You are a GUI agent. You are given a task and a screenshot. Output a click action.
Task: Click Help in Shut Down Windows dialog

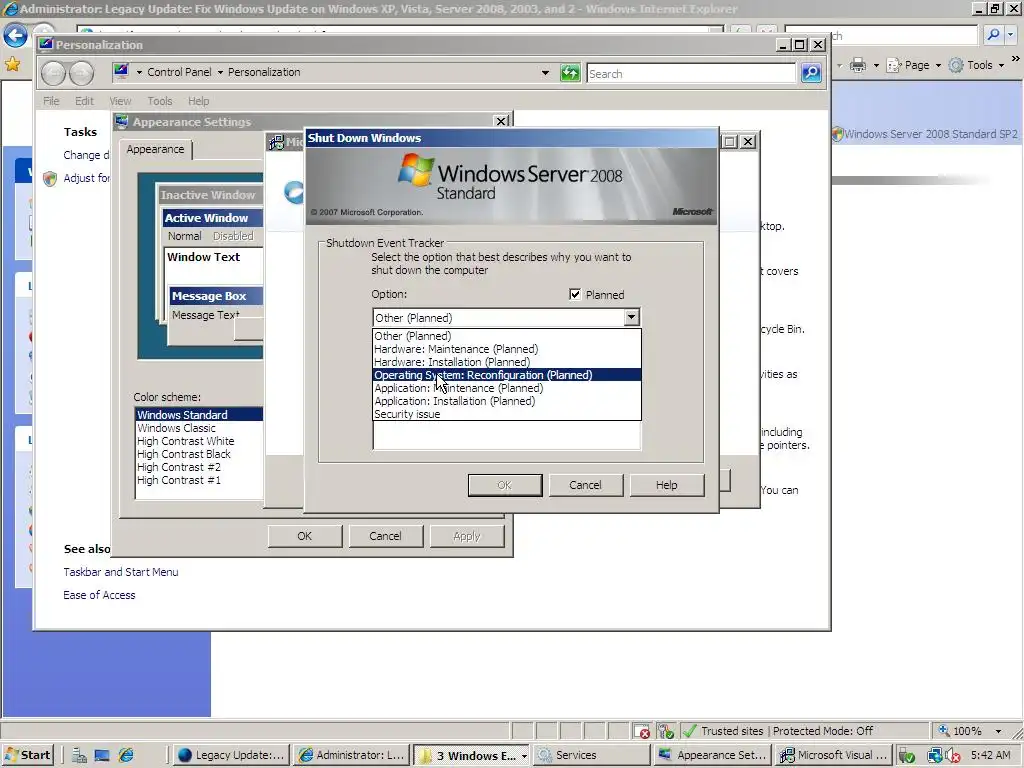pos(667,485)
